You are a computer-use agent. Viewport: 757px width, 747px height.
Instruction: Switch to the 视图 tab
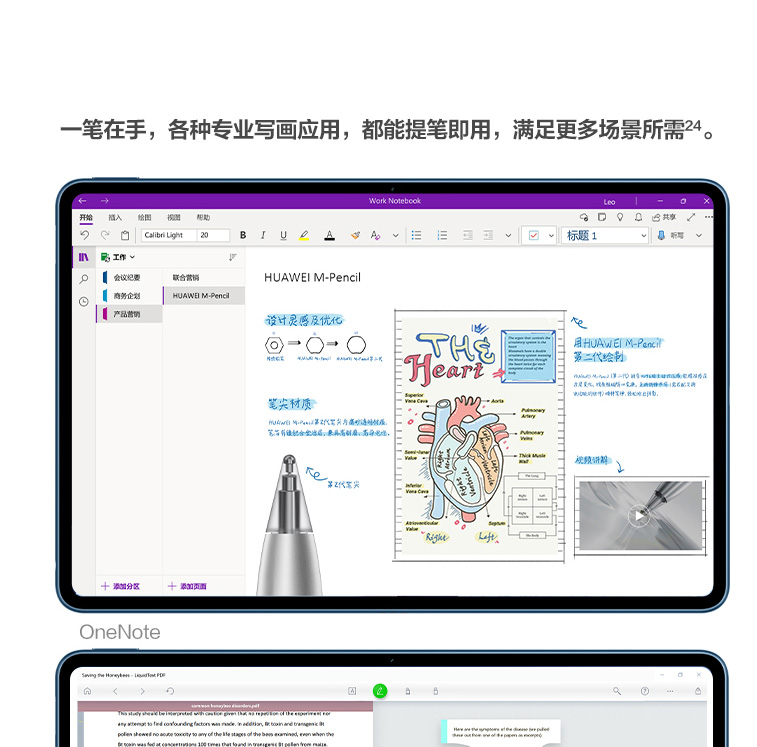click(x=174, y=217)
